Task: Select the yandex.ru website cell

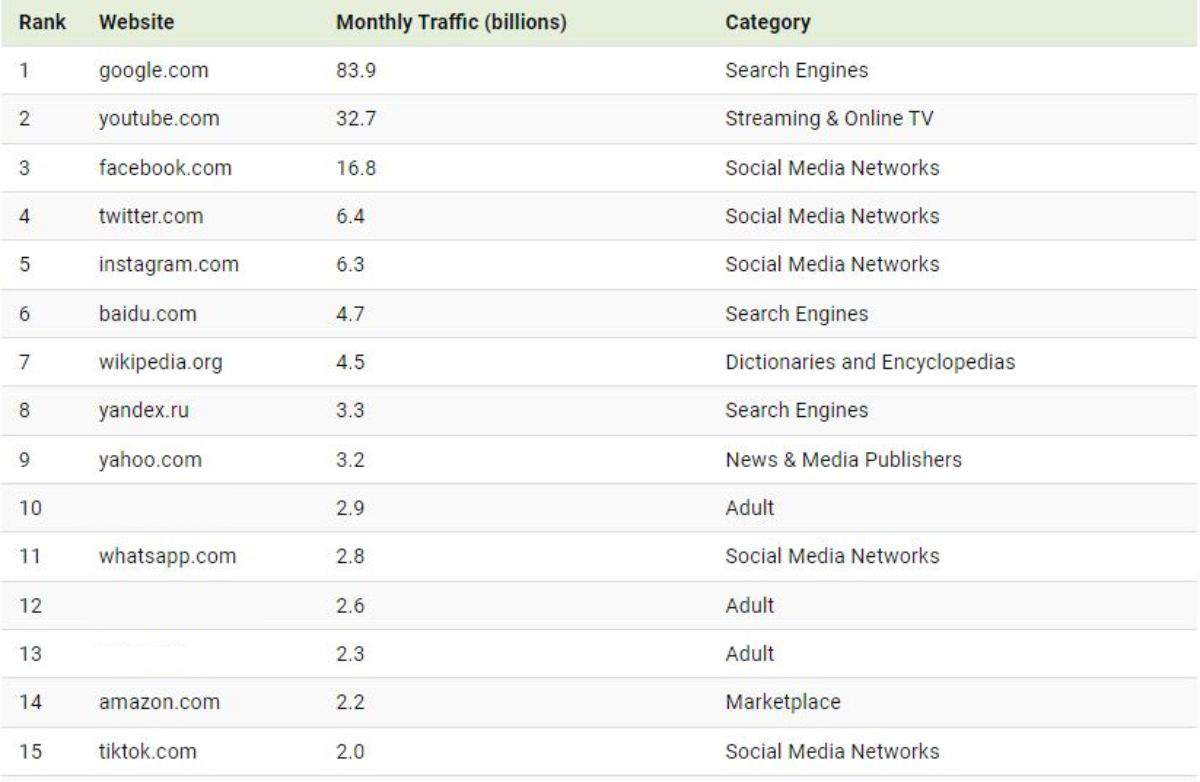Action: pyautogui.click(x=143, y=410)
